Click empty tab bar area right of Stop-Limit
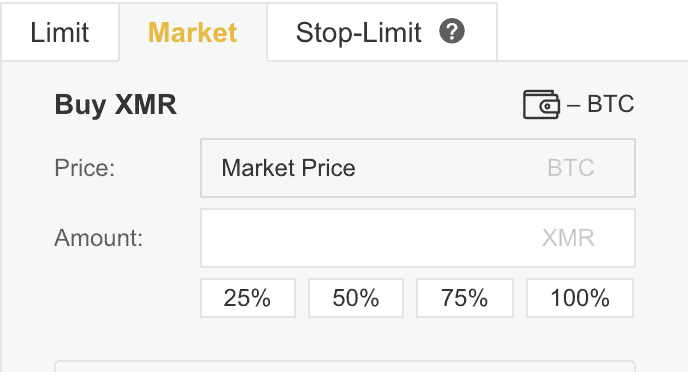This screenshot has width=688, height=372. (x=592, y=32)
